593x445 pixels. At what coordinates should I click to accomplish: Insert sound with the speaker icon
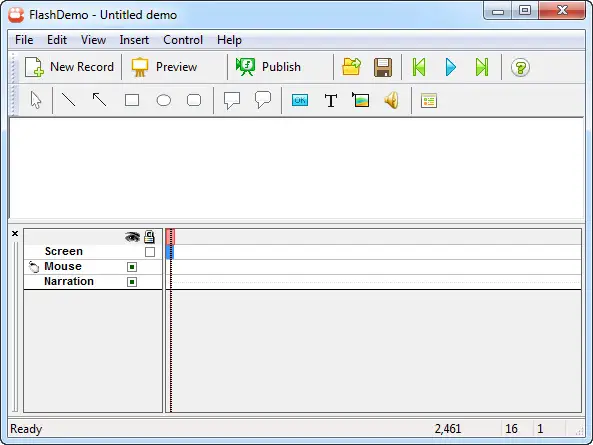pos(391,100)
